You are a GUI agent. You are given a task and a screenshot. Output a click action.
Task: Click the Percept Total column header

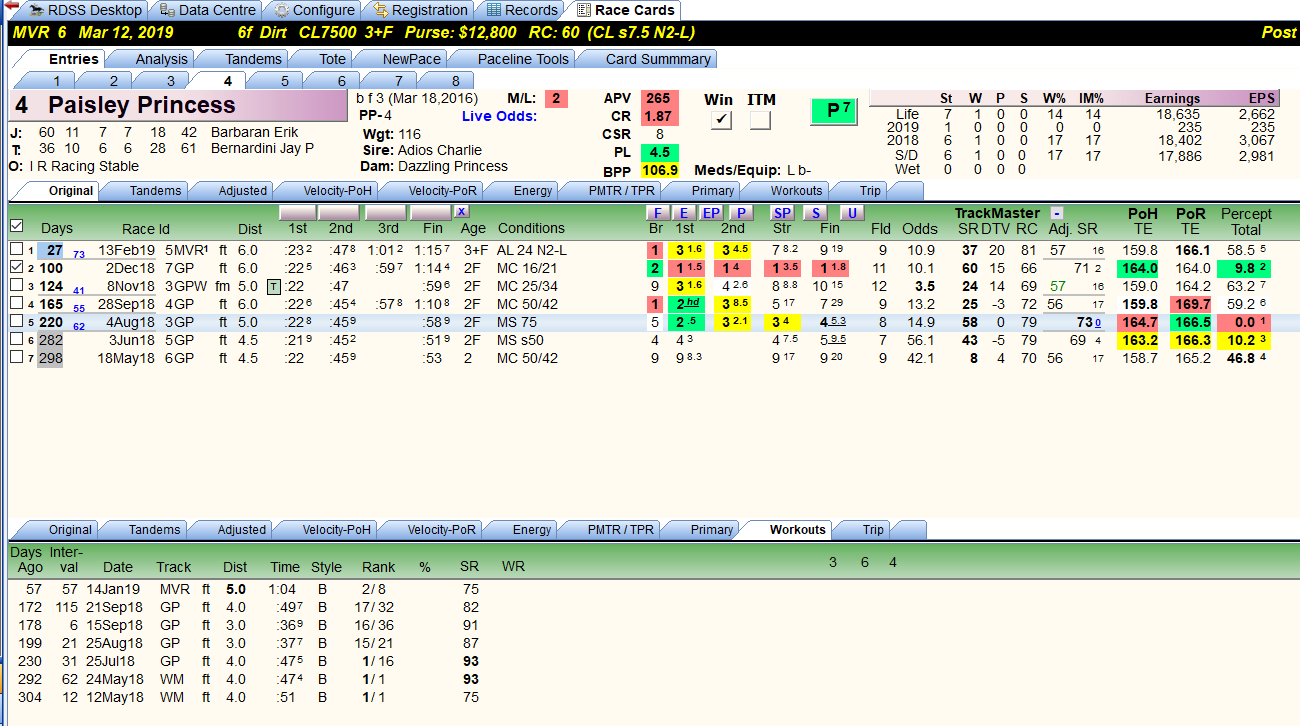pyautogui.click(x=1246, y=221)
